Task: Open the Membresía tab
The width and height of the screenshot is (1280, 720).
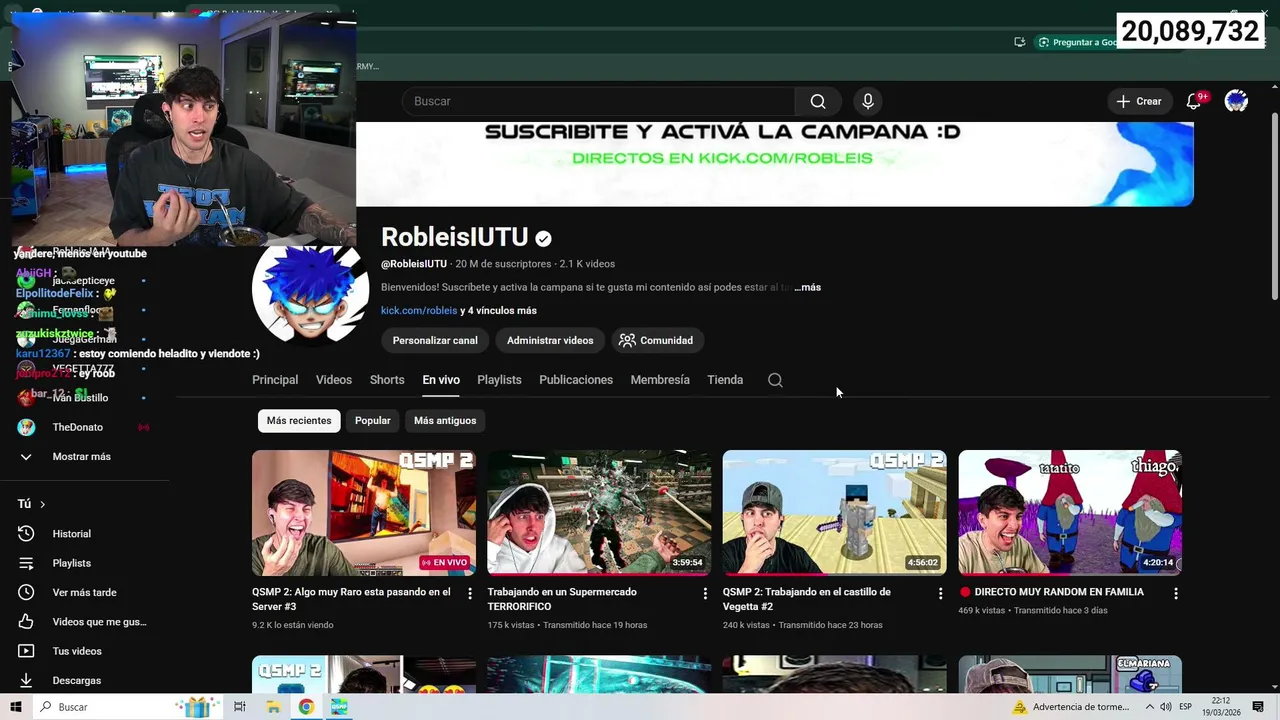Action: (x=660, y=380)
